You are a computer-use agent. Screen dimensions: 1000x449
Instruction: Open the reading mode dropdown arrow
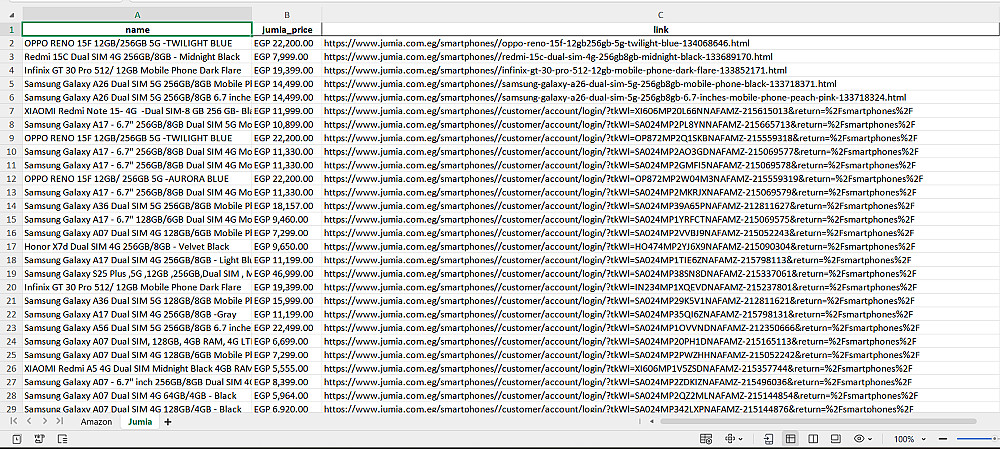(740, 439)
